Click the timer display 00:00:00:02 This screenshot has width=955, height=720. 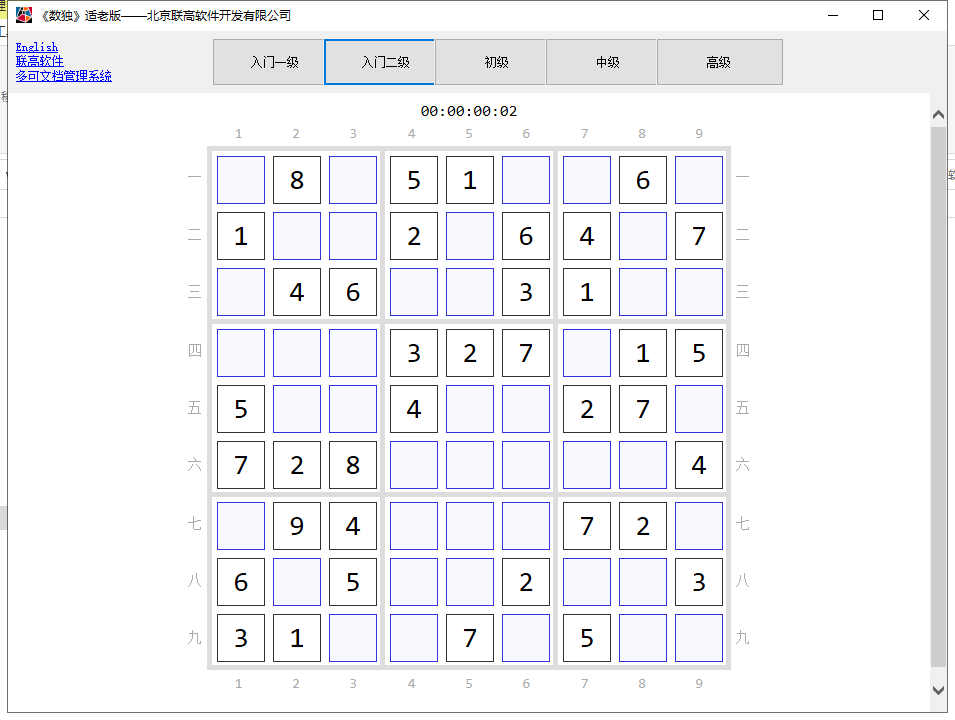coord(468,111)
